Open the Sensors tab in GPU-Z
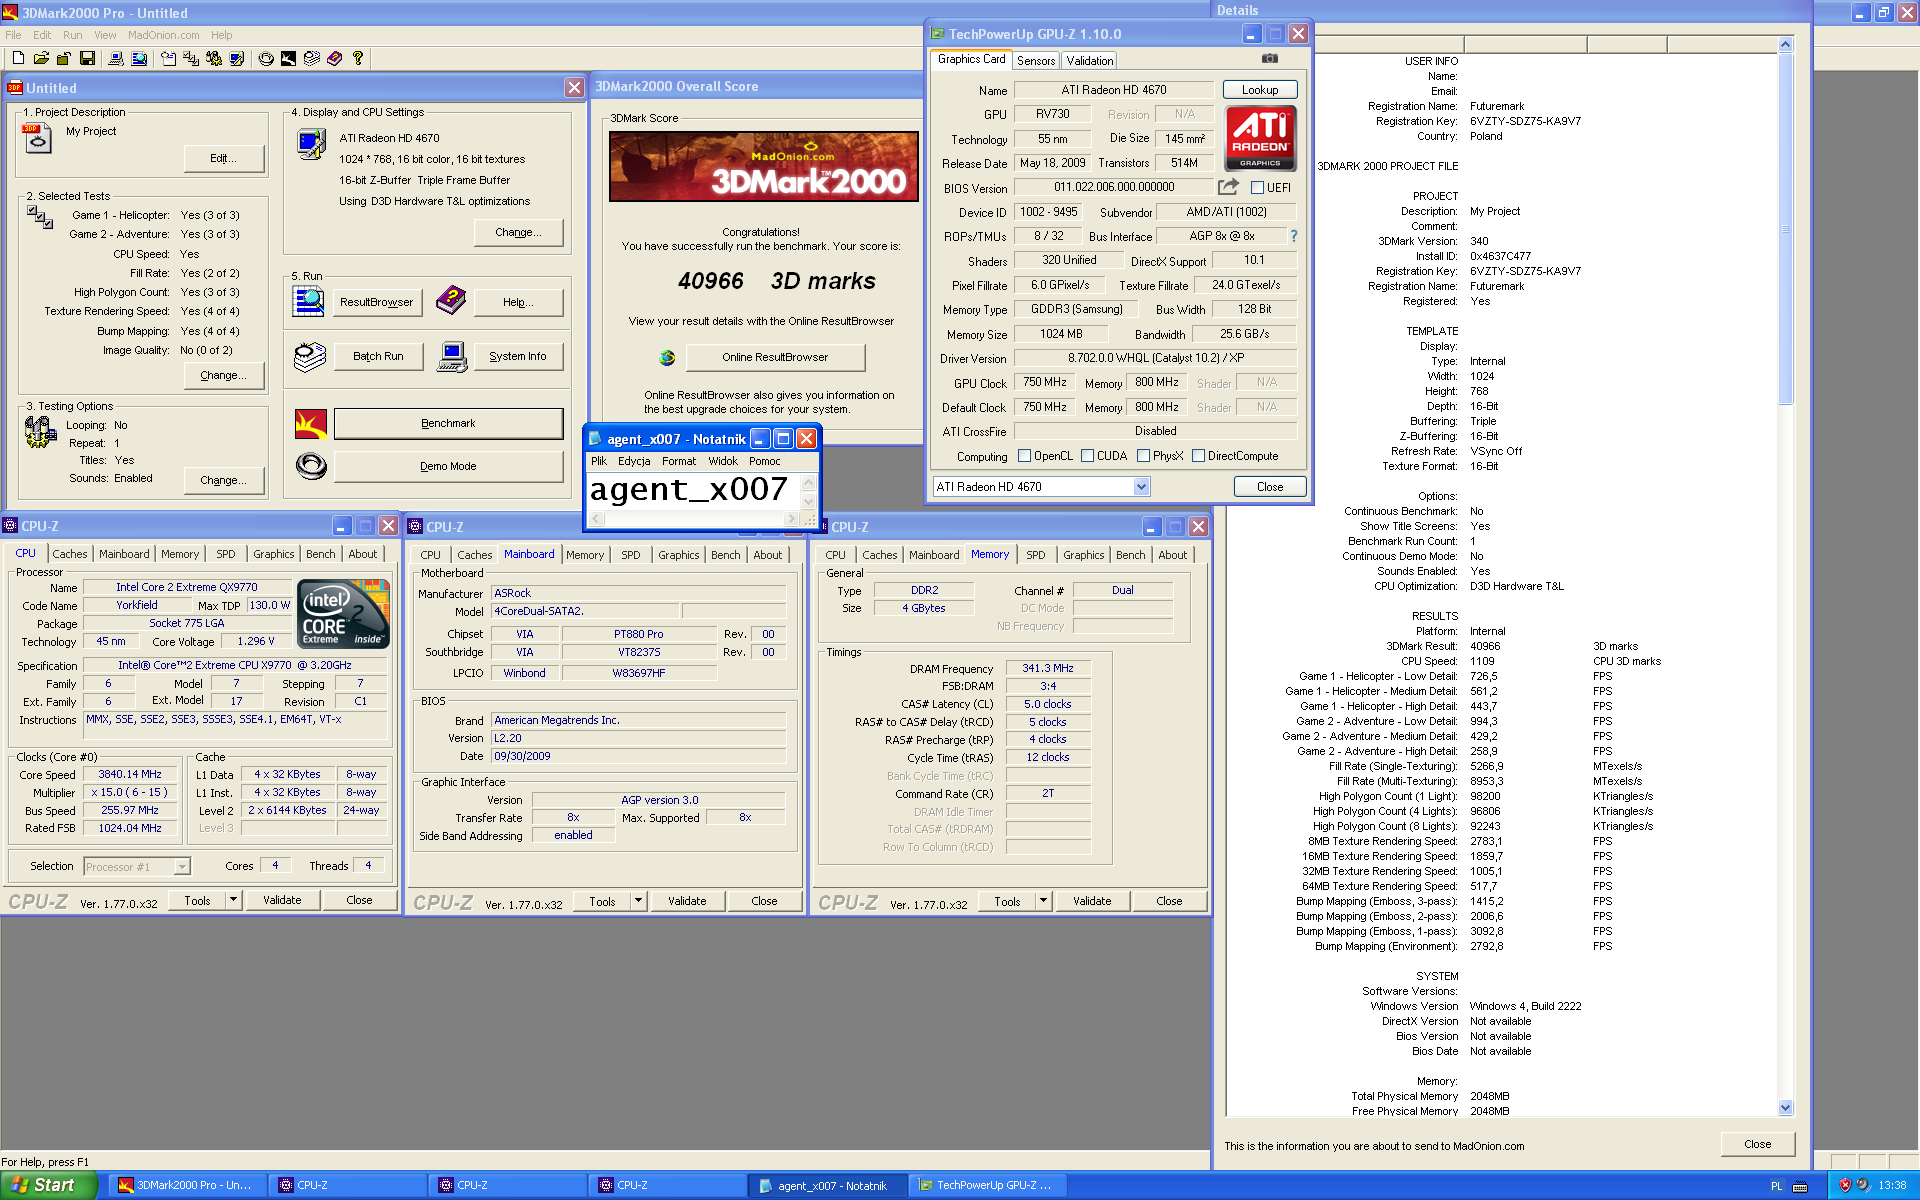This screenshot has height=1200, width=1920. tap(1036, 61)
